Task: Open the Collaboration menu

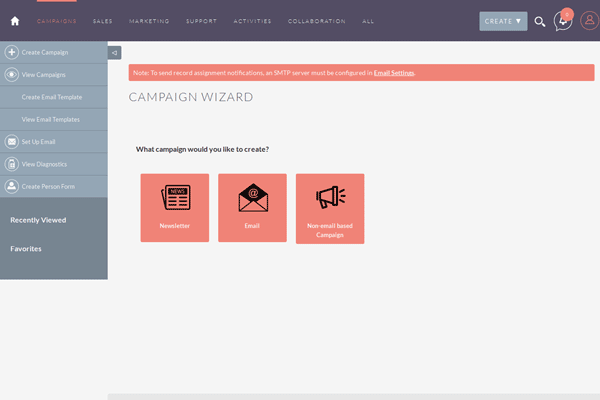Action: click(316, 21)
